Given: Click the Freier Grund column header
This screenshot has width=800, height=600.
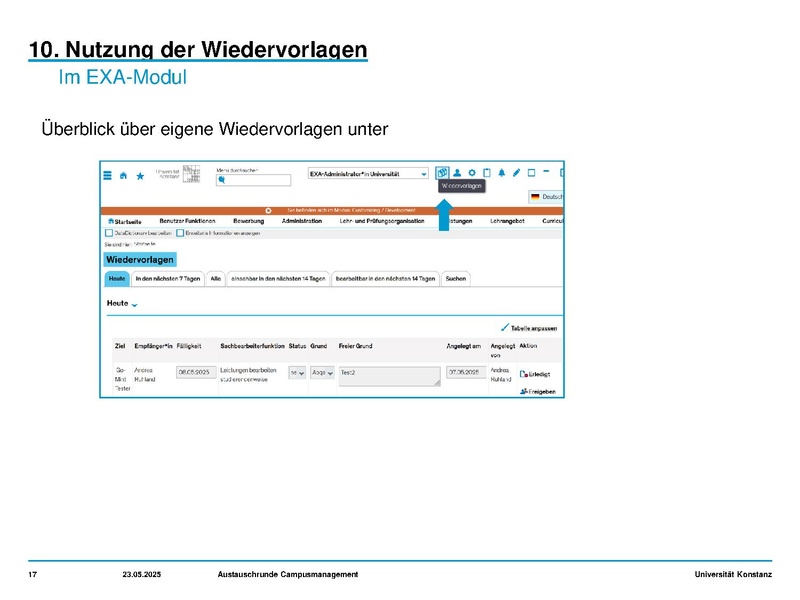Looking at the screenshot, I should click(356, 346).
